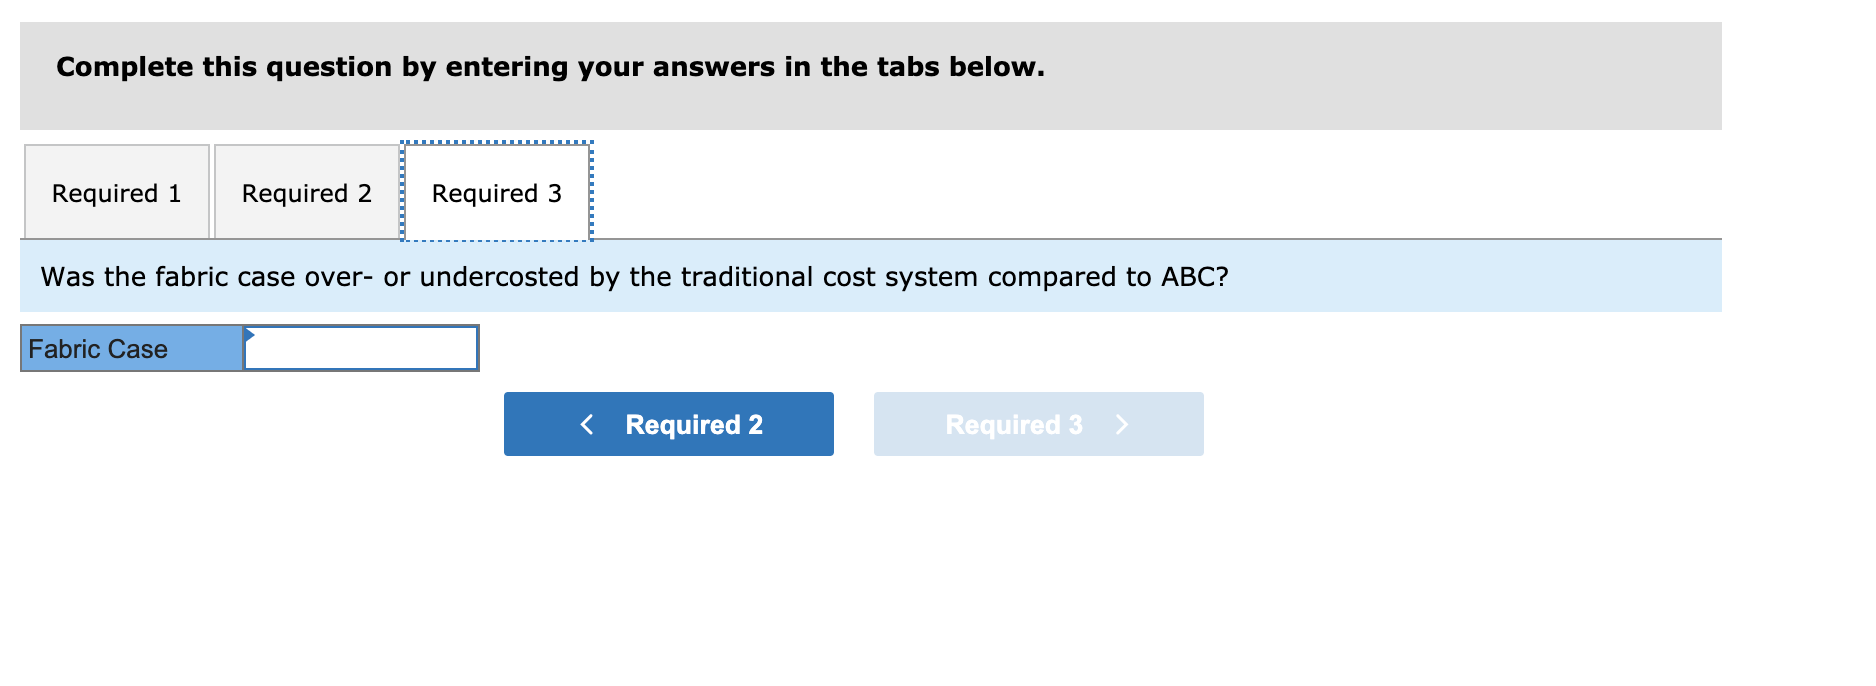Click the disabled Required 3 navigation button
This screenshot has width=1876, height=686.
point(1038,424)
